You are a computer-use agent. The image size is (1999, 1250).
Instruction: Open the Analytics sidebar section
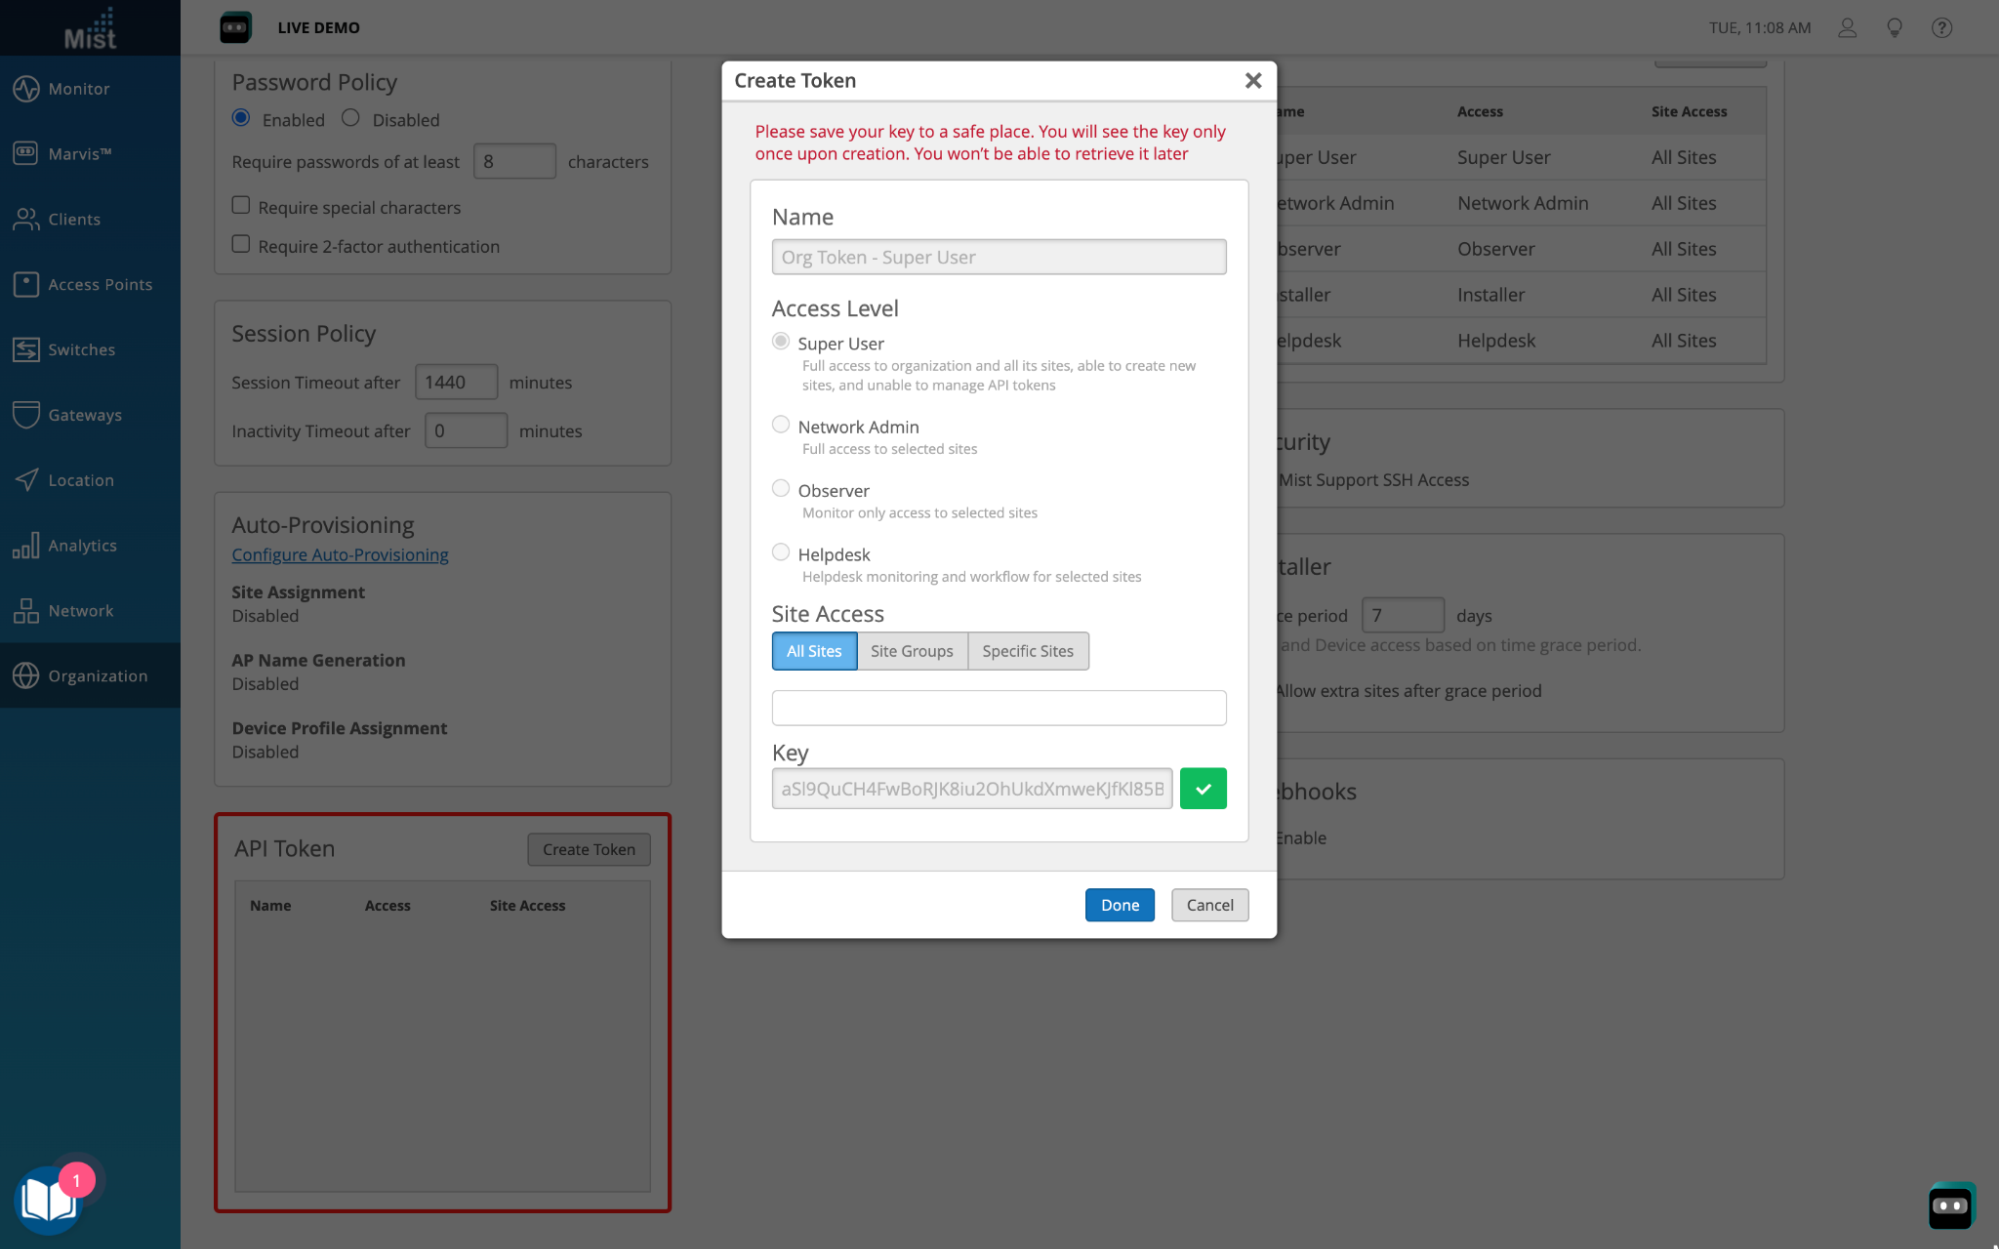coord(90,545)
